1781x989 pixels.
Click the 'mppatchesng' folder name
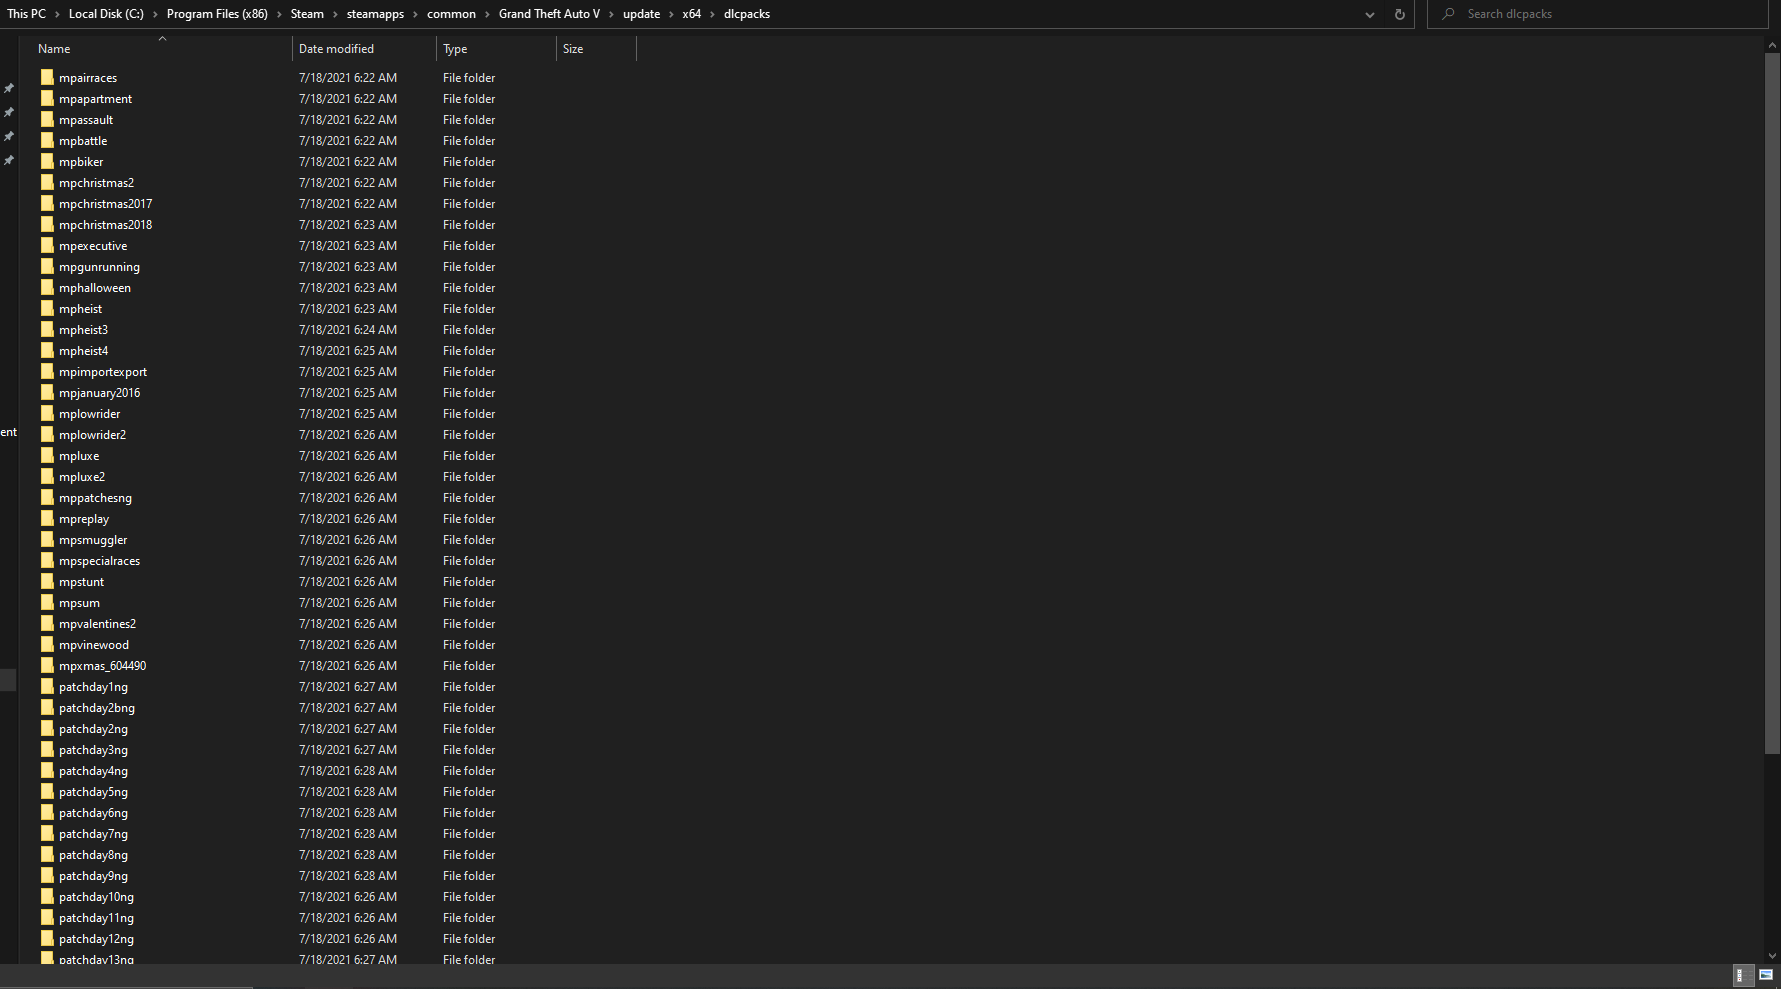click(95, 498)
